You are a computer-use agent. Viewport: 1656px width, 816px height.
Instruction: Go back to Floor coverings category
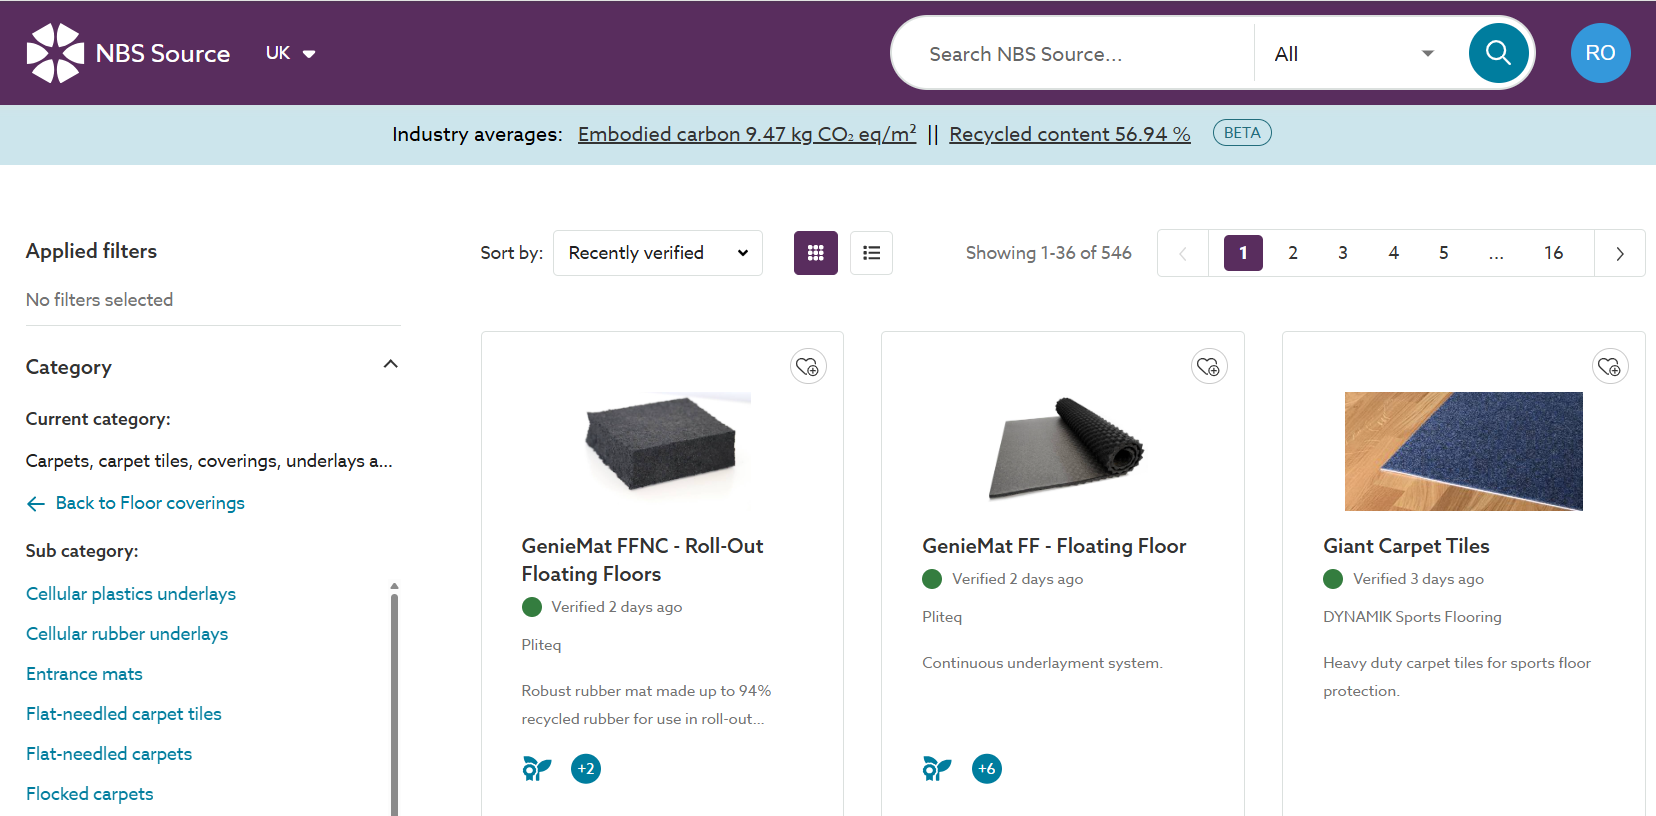pos(136,503)
